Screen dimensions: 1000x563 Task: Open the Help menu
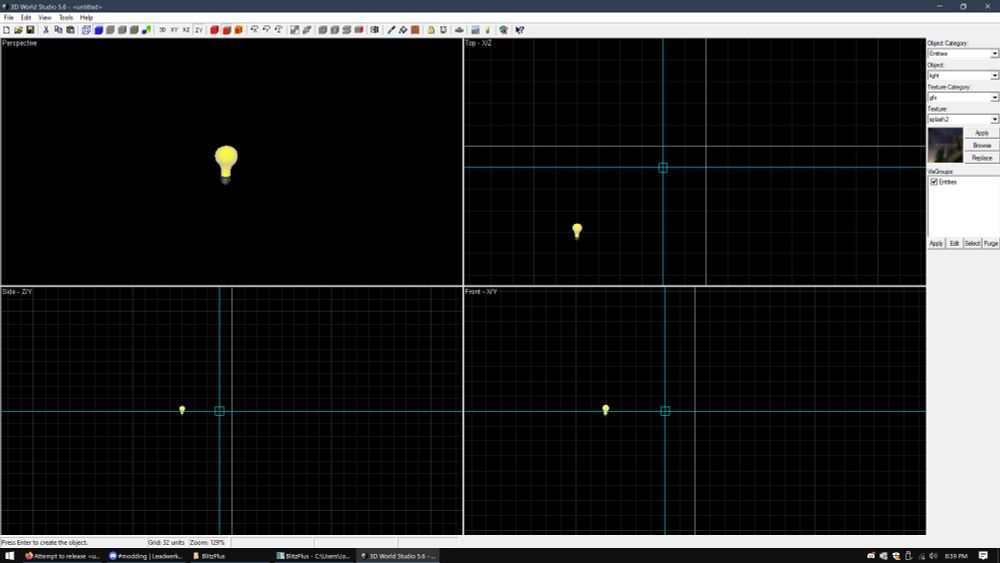coord(87,18)
